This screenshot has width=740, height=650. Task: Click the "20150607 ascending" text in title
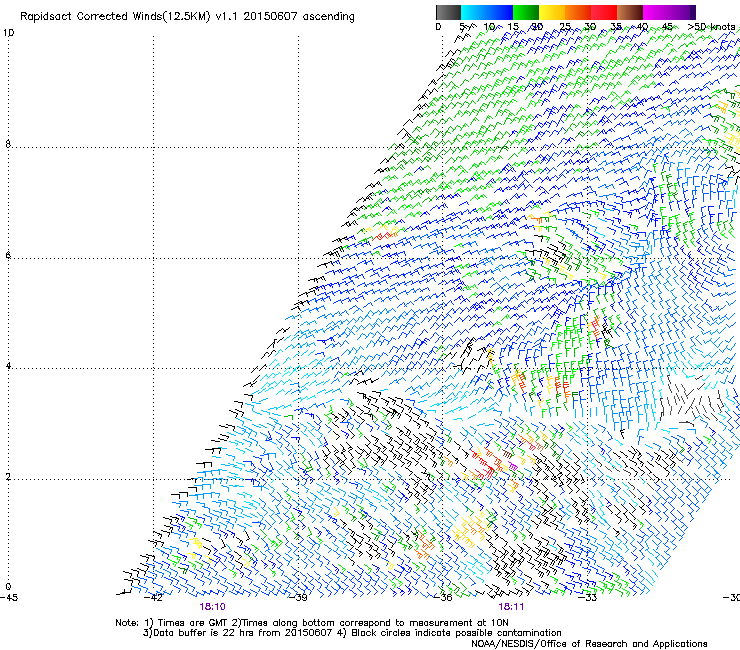point(299,17)
